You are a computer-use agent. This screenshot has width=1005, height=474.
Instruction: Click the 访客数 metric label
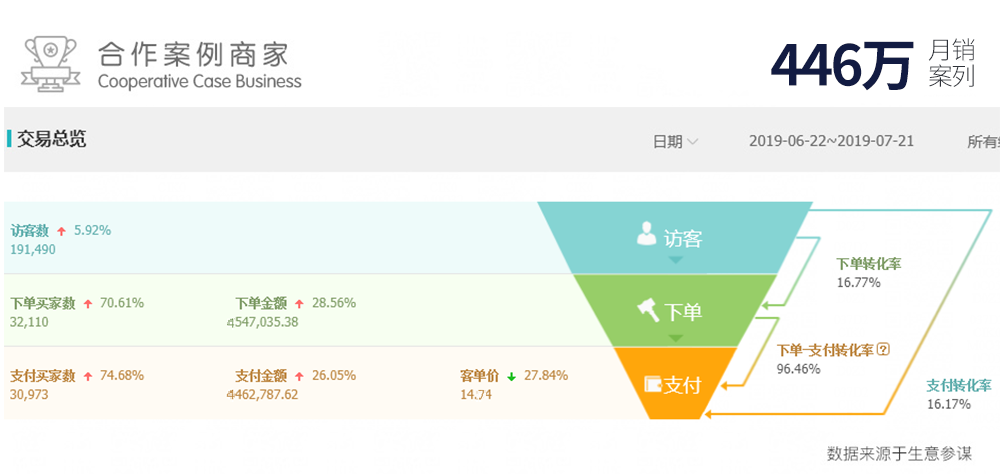[30, 231]
